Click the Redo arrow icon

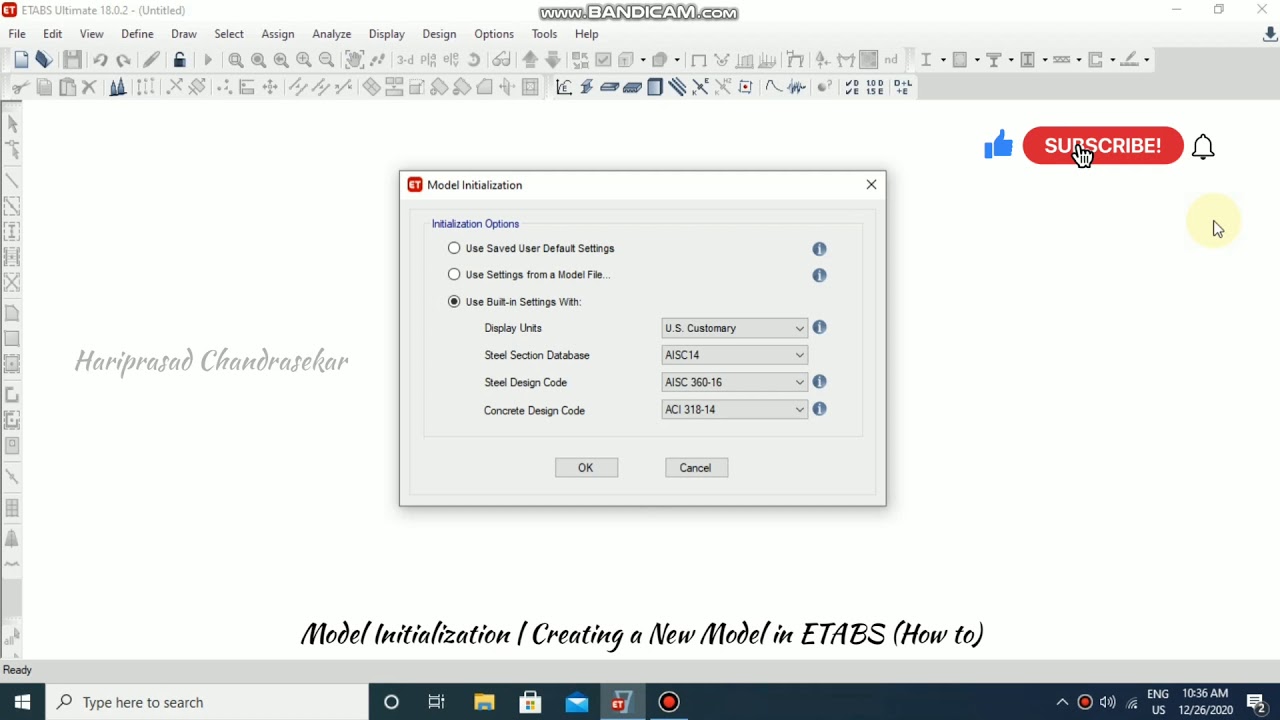[123, 60]
